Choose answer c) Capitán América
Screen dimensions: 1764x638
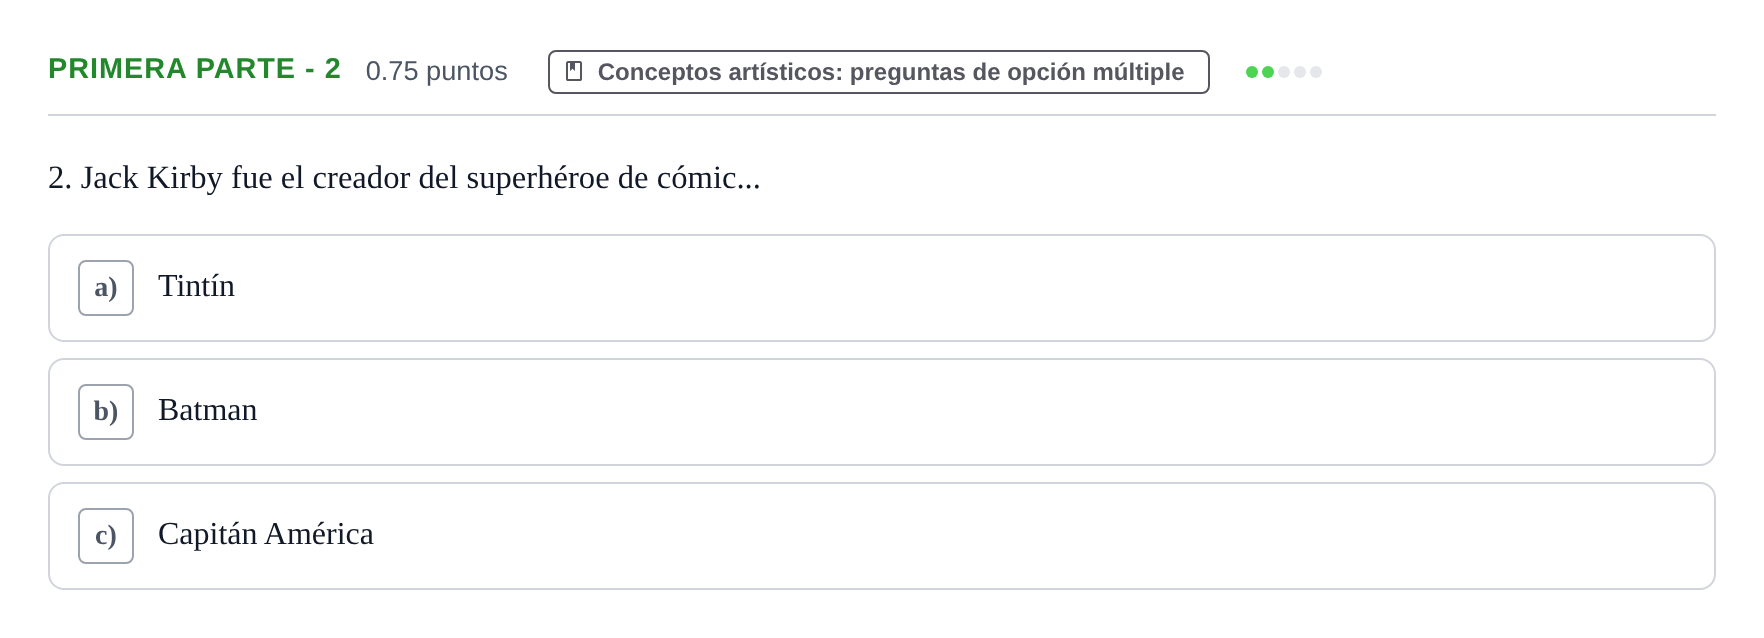click(881, 536)
